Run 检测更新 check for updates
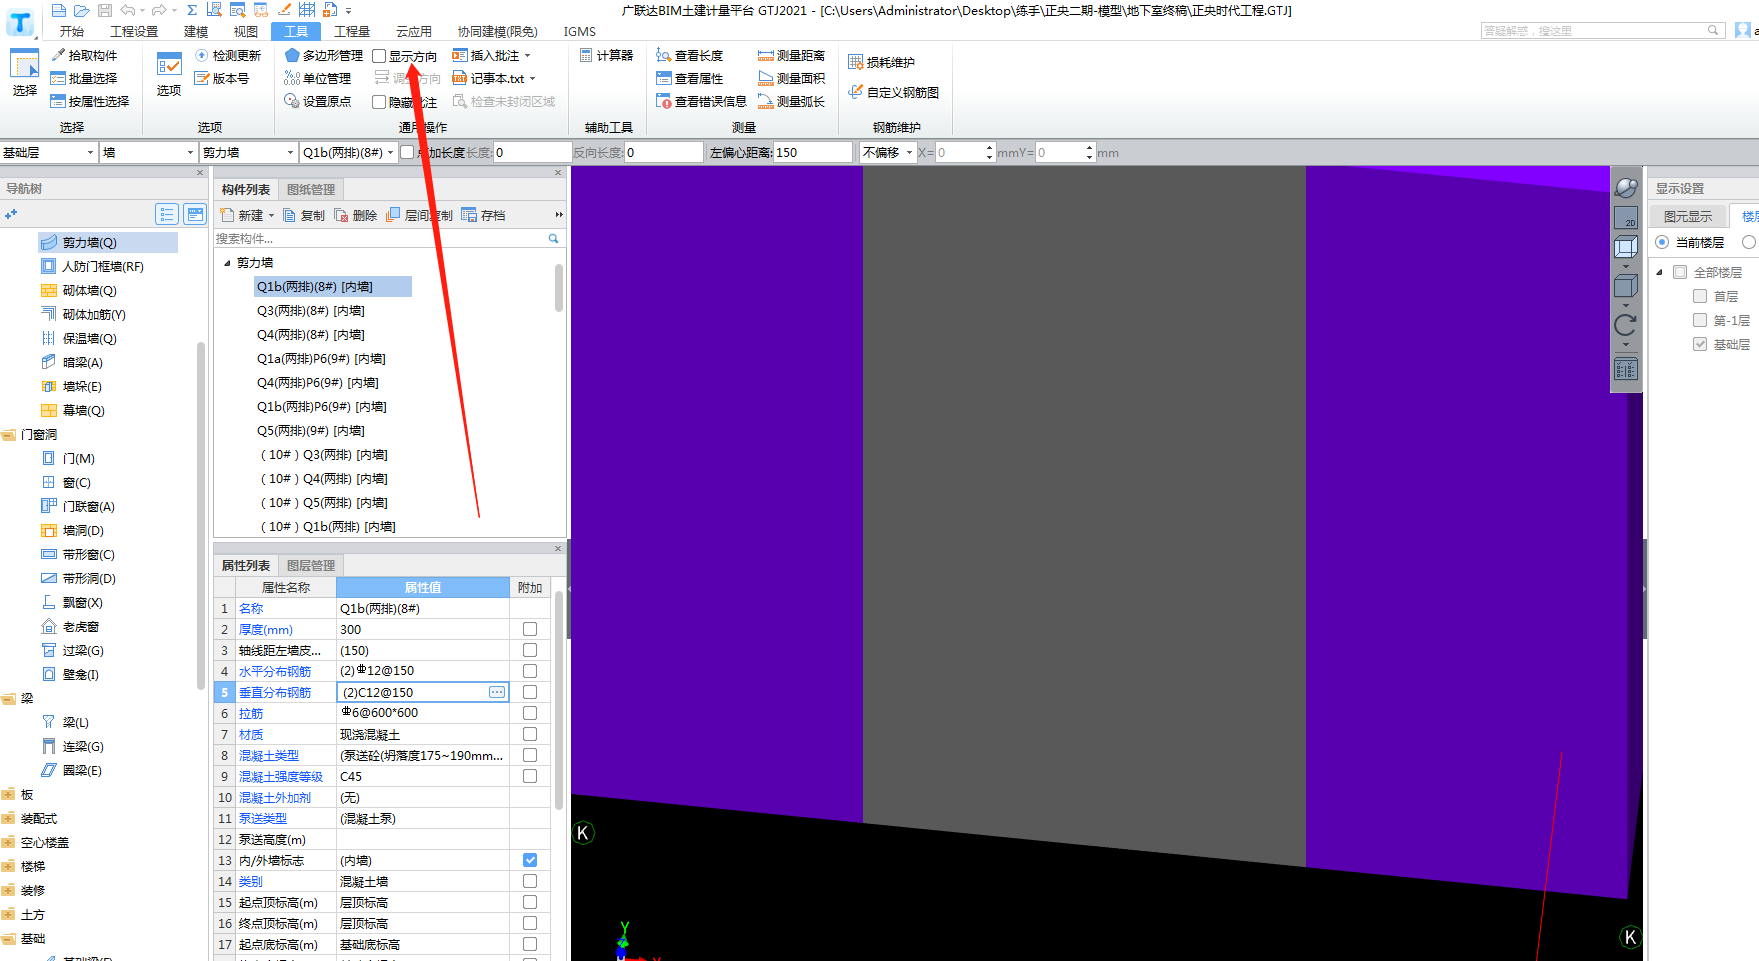This screenshot has height=961, width=1759. click(x=228, y=55)
